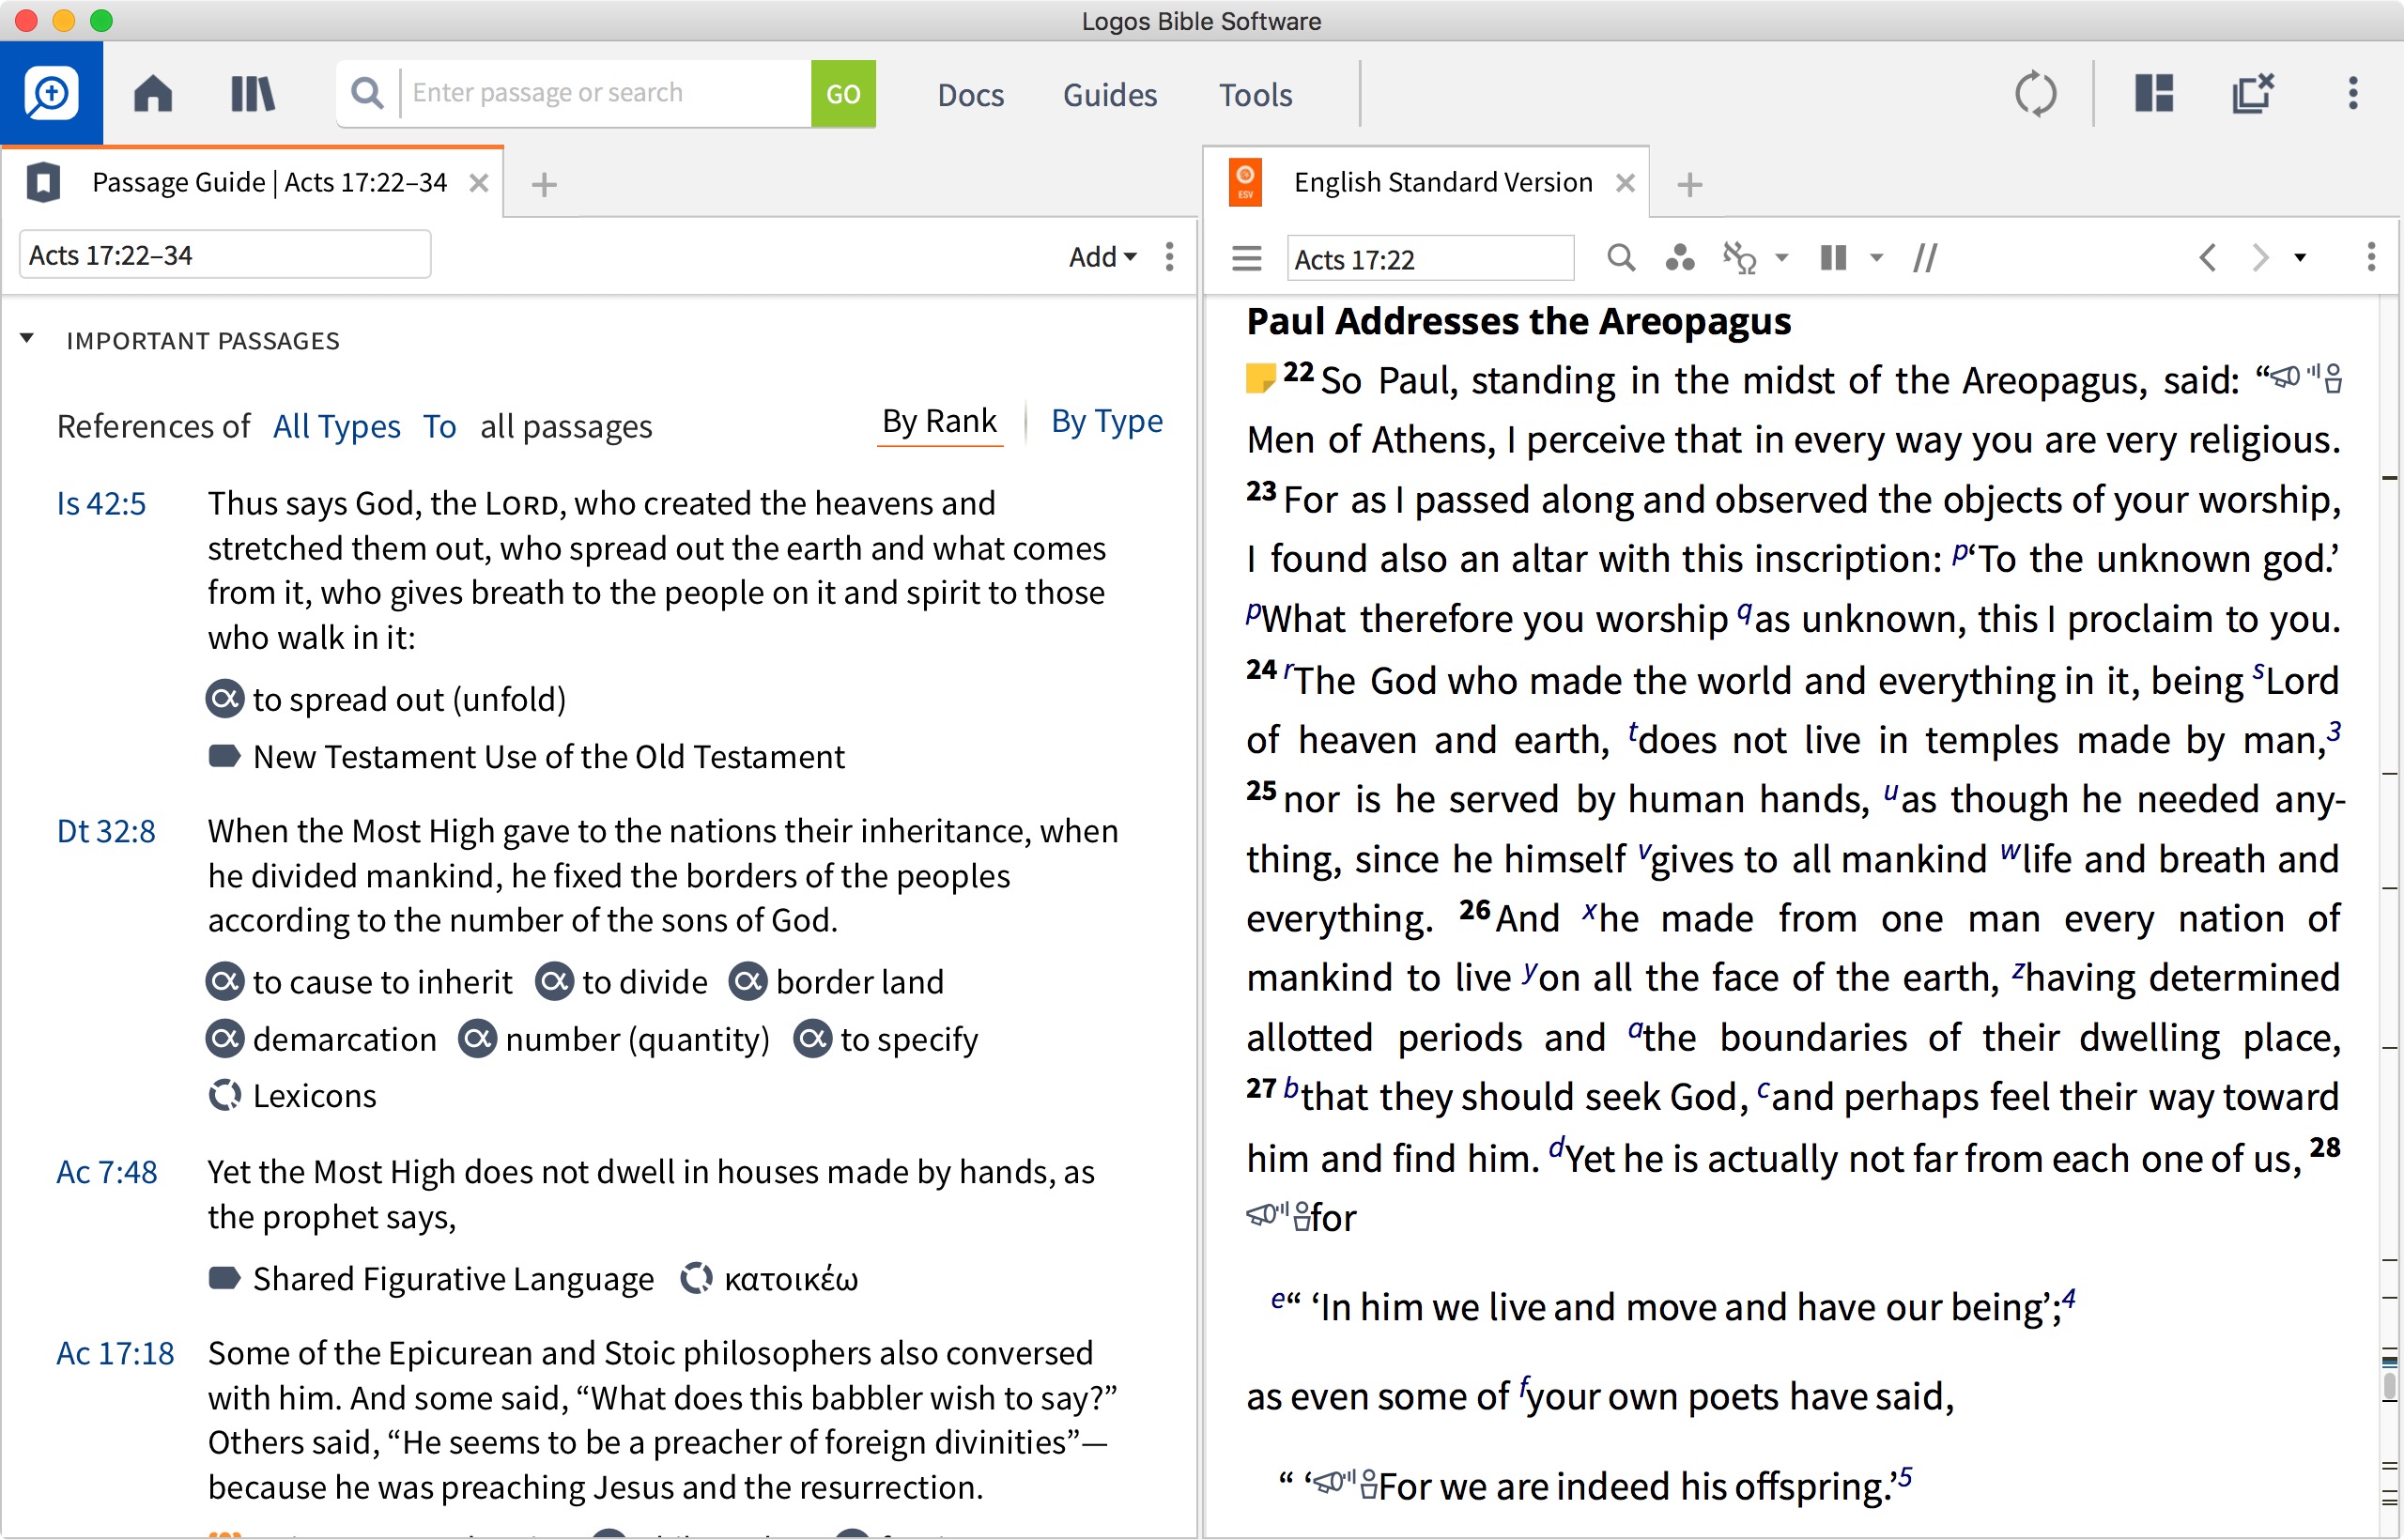Open parallel resource sets
2404x1540 pixels.
[1925, 258]
